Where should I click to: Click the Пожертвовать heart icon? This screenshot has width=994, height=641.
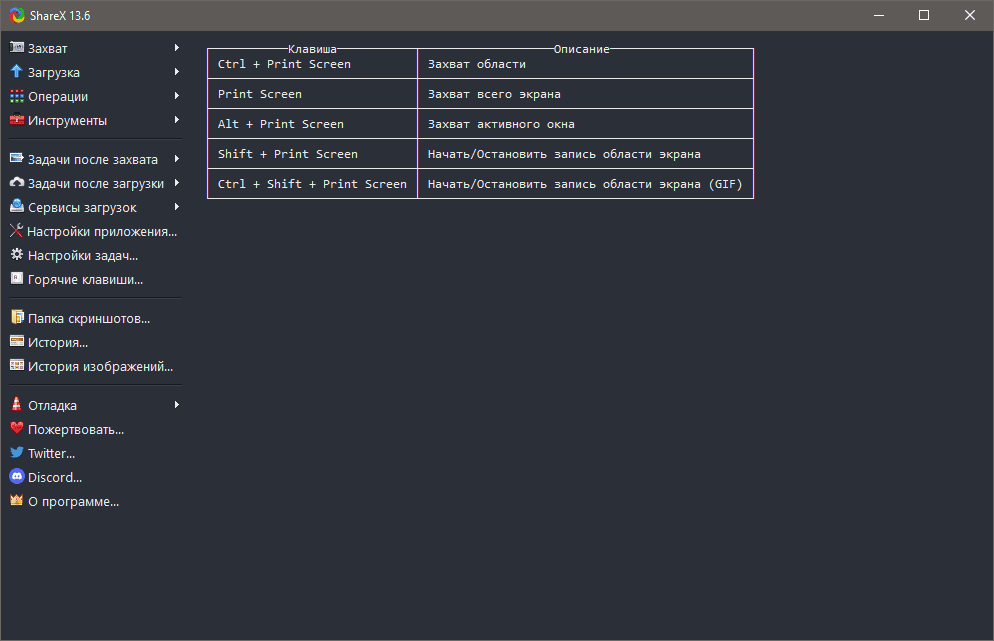[x=17, y=429]
